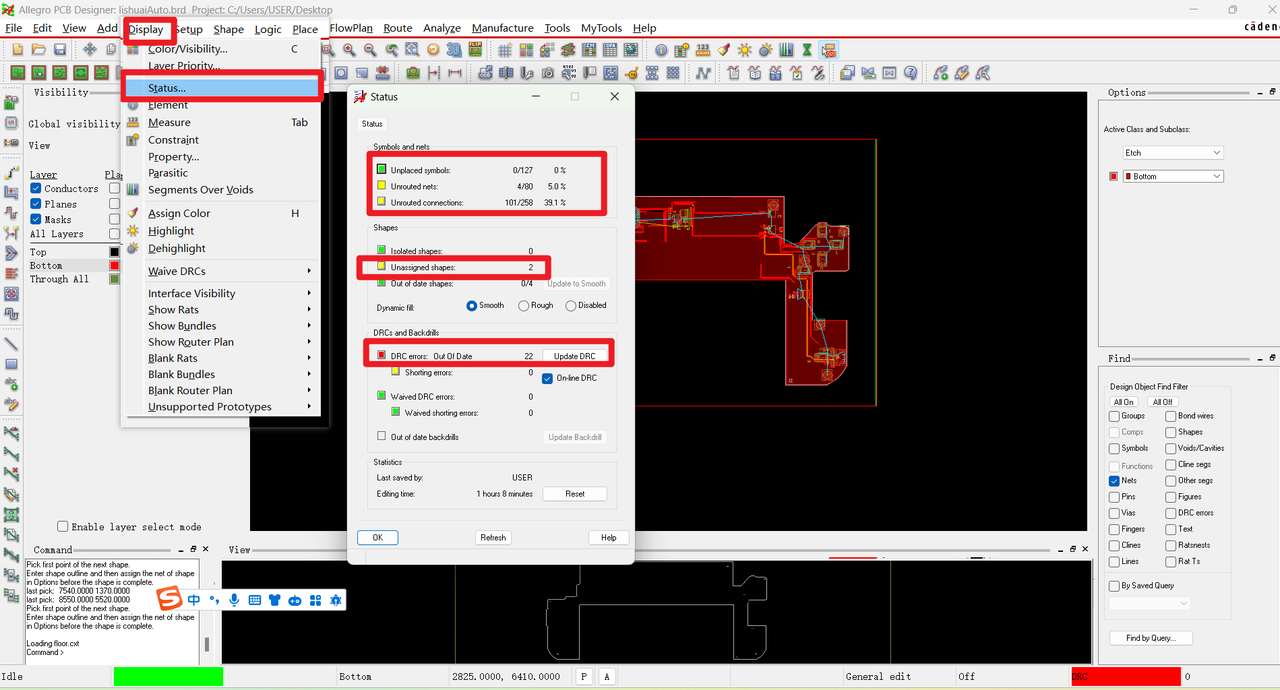Click the Assign Color paintbrush toolbar icon
This screenshot has width=1280, height=690.
pos(723,49)
